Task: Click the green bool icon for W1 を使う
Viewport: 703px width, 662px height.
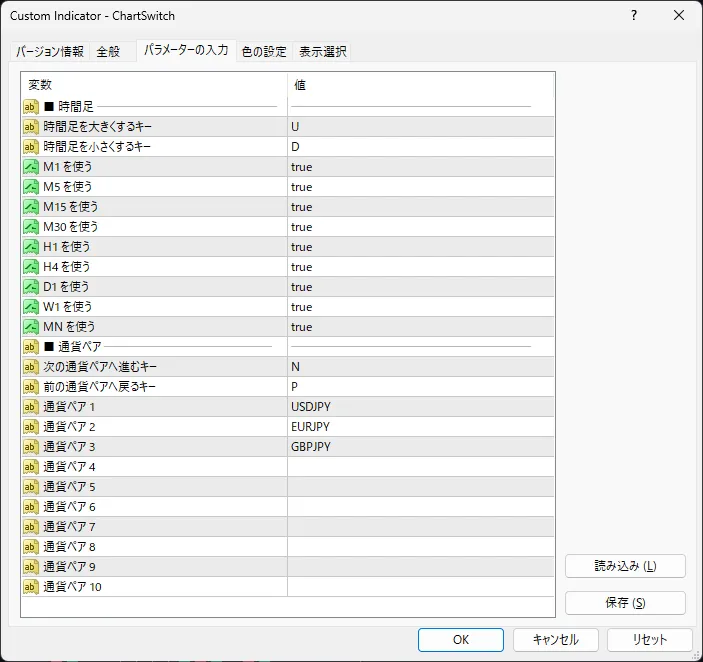Action: [x=30, y=307]
